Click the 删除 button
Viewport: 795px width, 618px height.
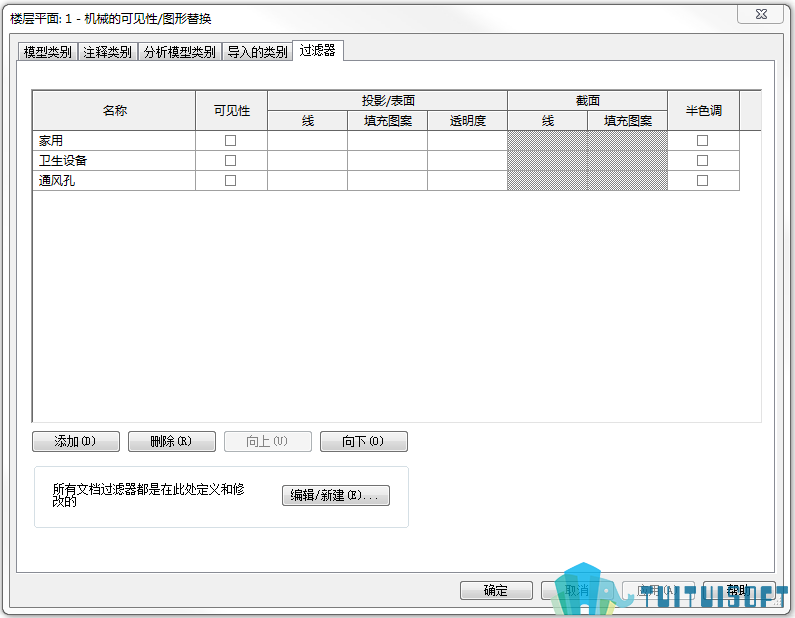coord(172,441)
